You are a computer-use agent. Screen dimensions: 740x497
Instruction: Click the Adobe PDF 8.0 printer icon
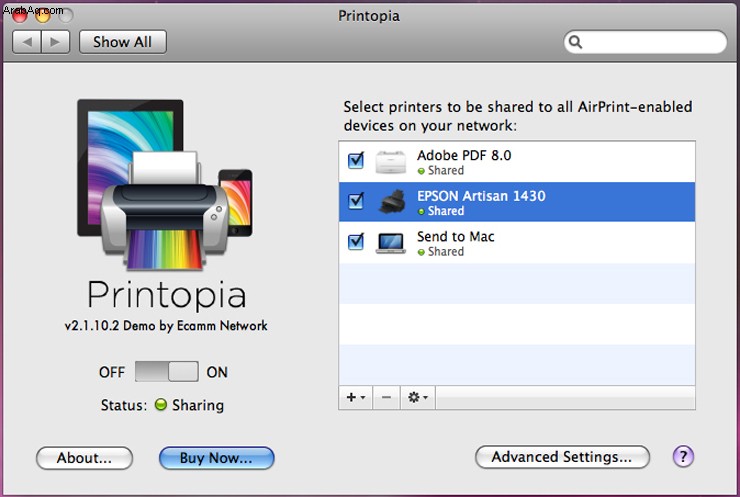[x=390, y=162]
